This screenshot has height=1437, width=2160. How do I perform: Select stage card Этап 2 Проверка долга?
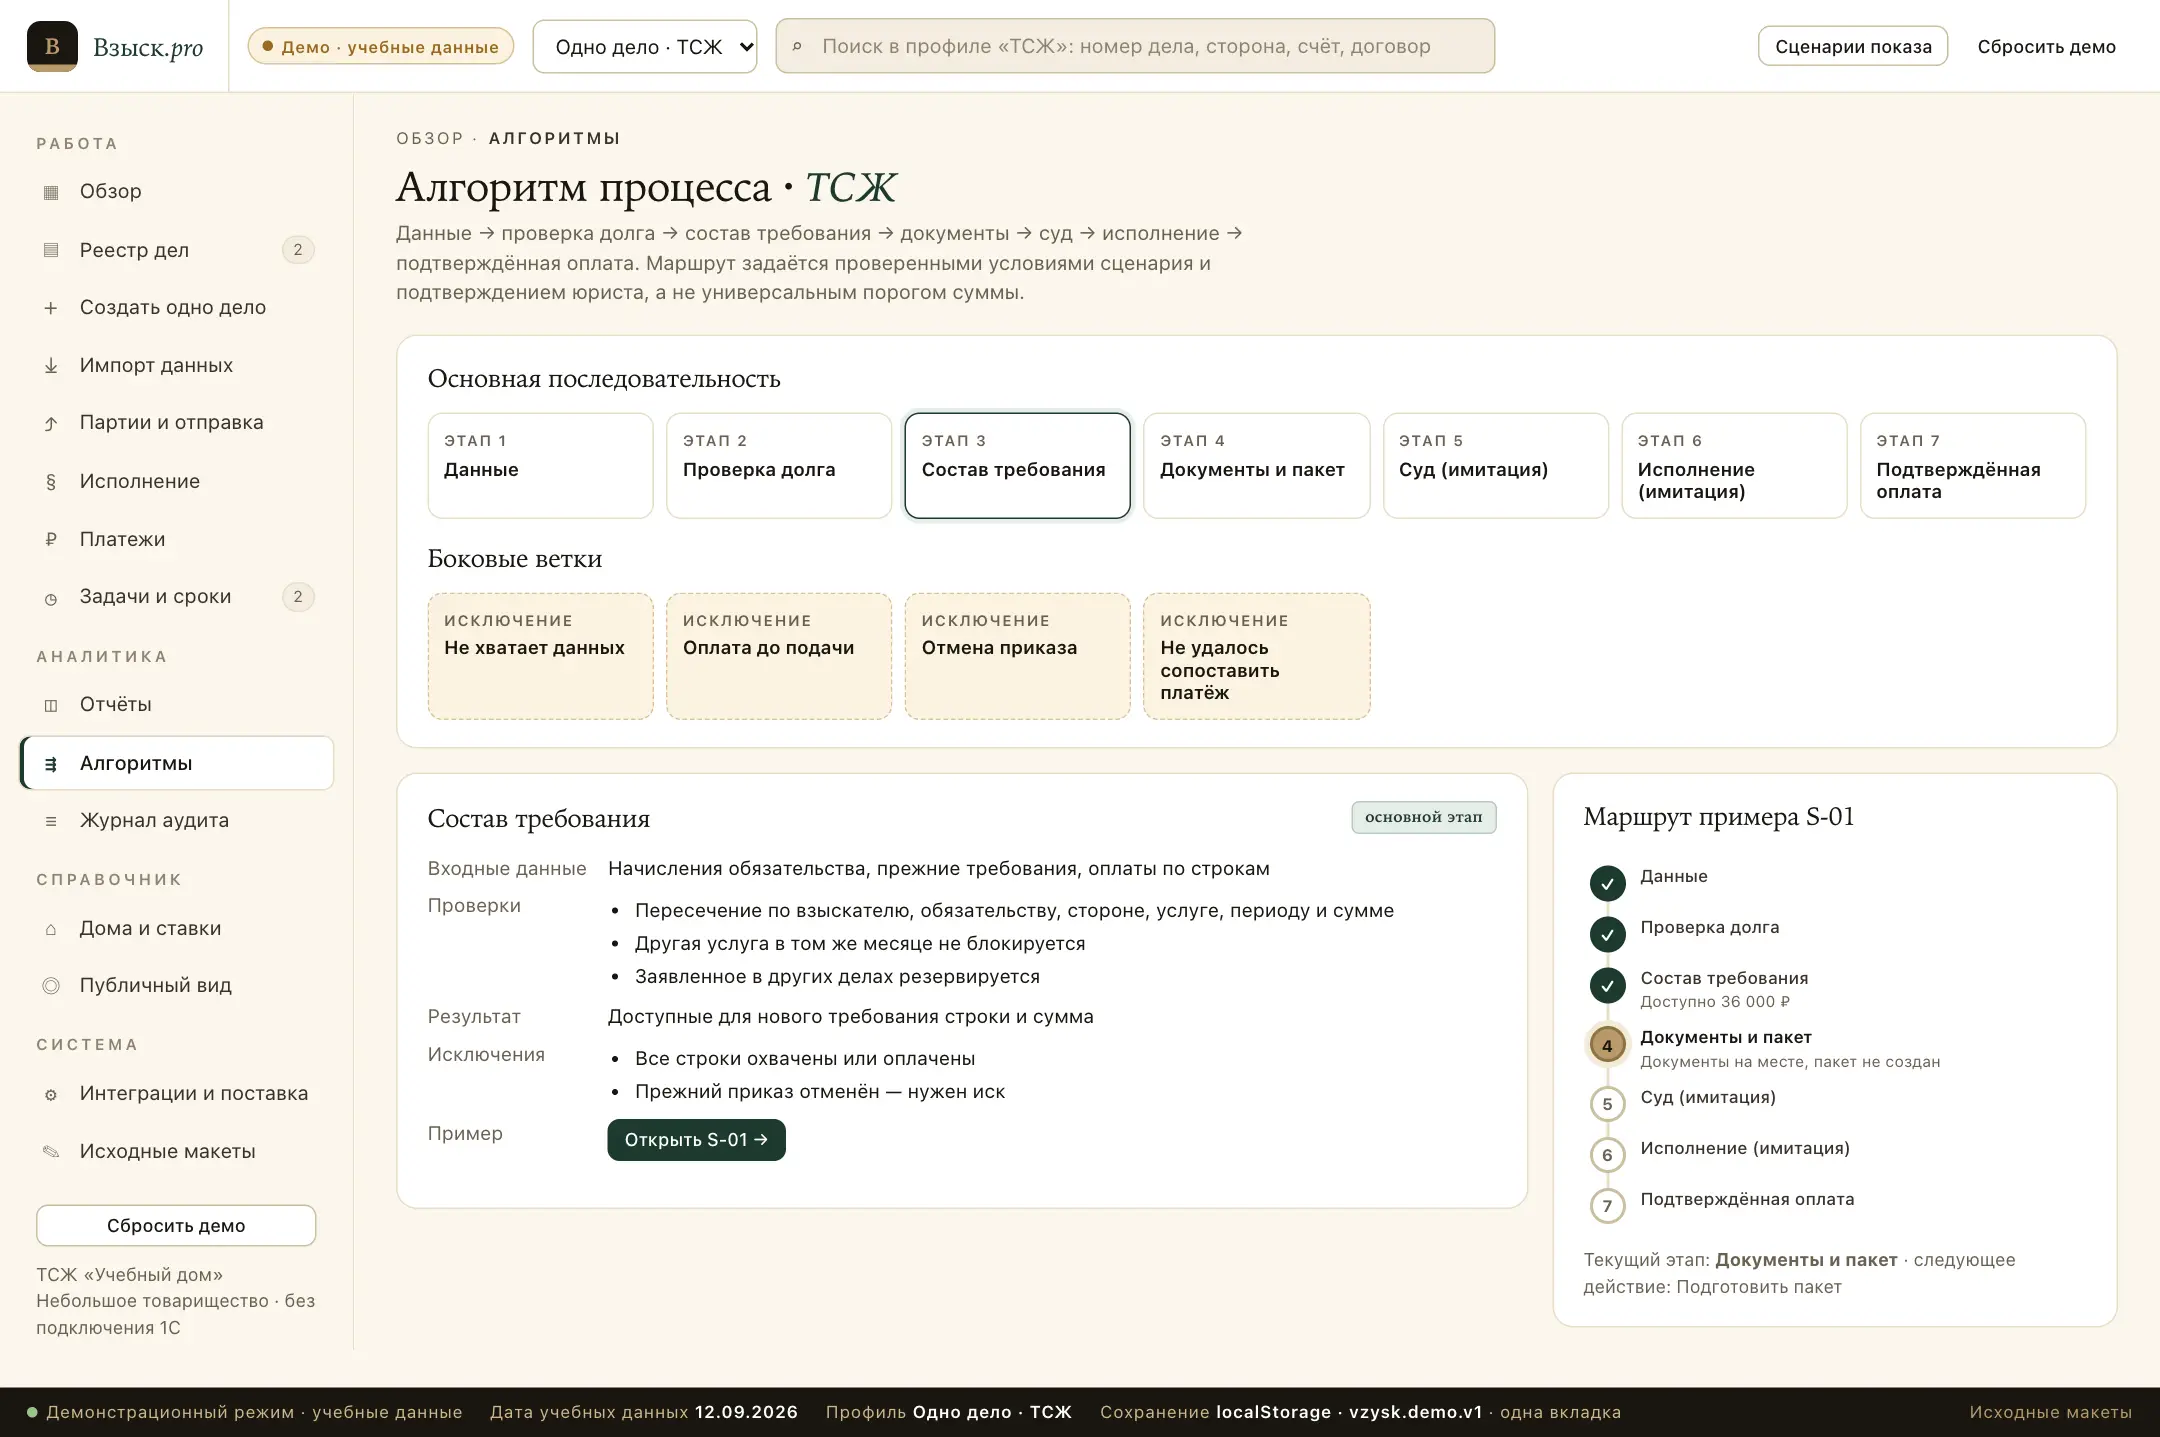[779, 466]
